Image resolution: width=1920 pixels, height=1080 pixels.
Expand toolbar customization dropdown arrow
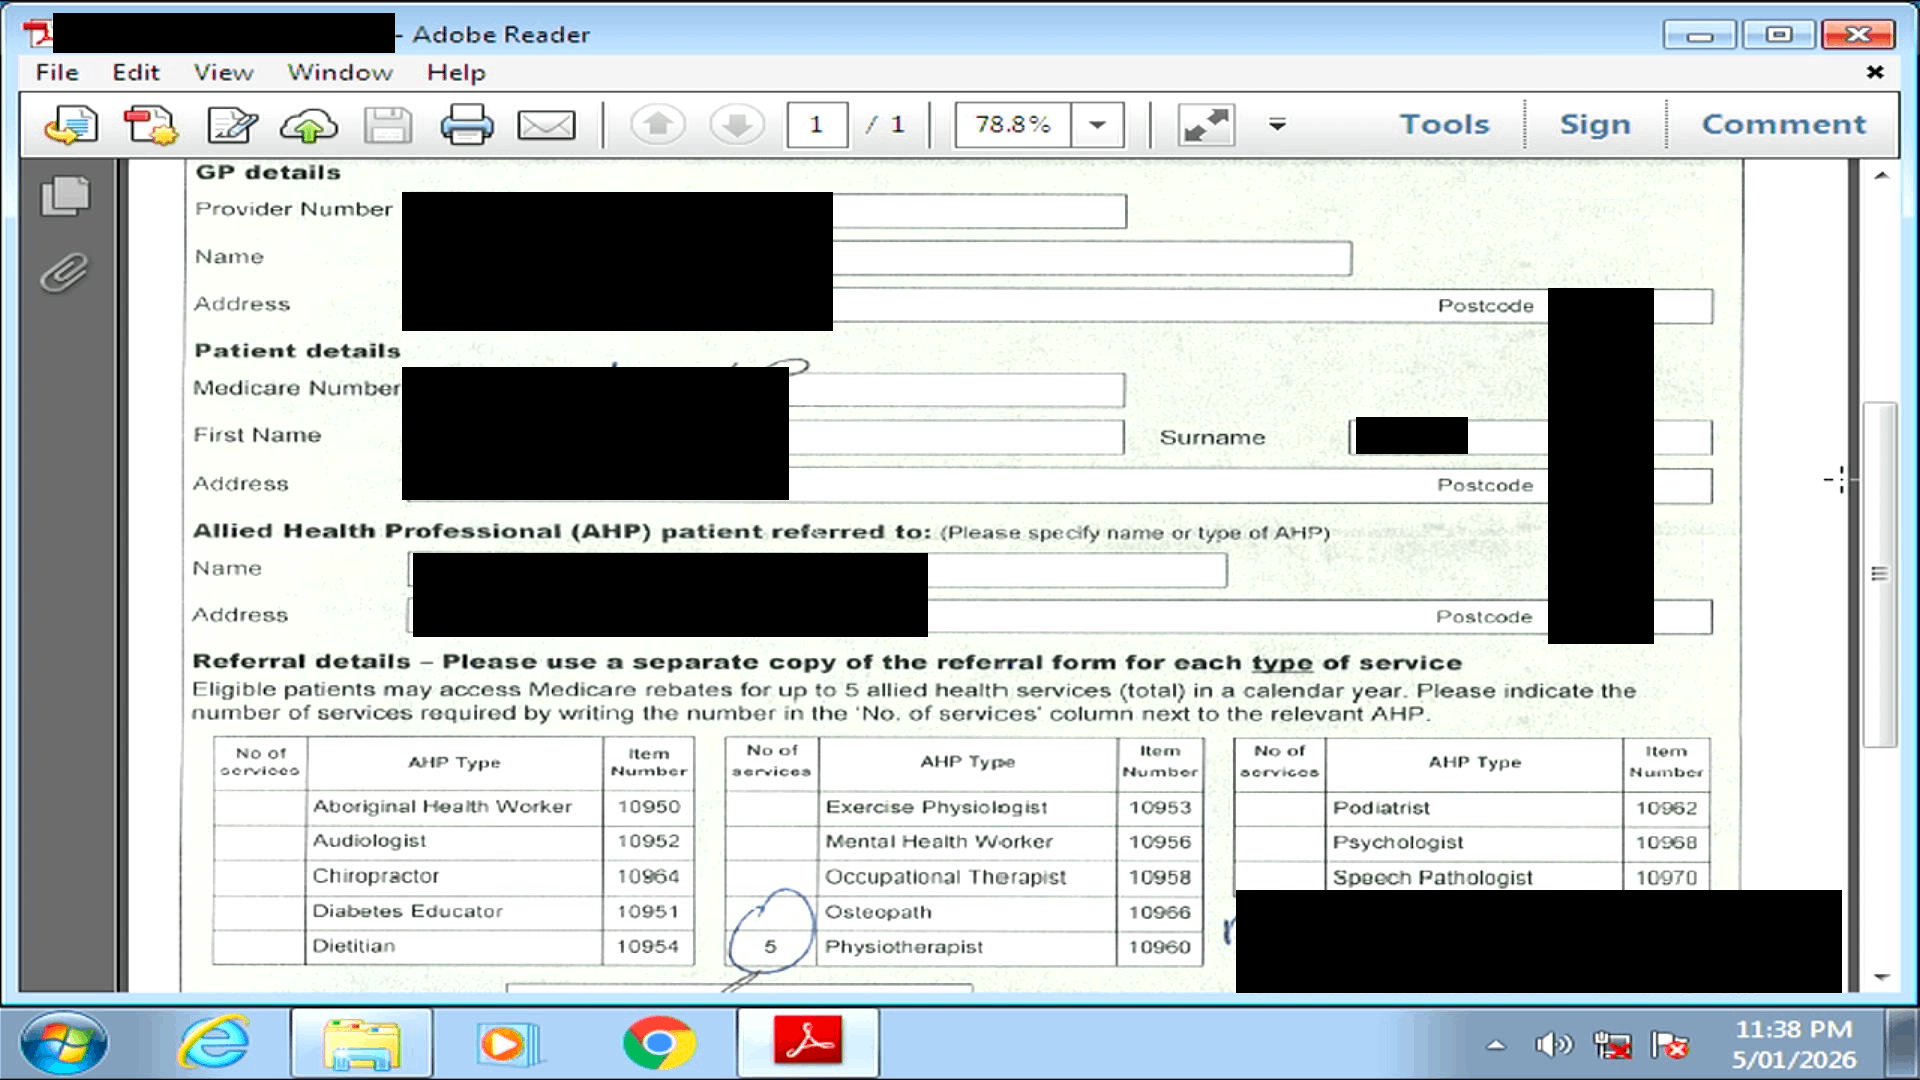pos(1277,125)
